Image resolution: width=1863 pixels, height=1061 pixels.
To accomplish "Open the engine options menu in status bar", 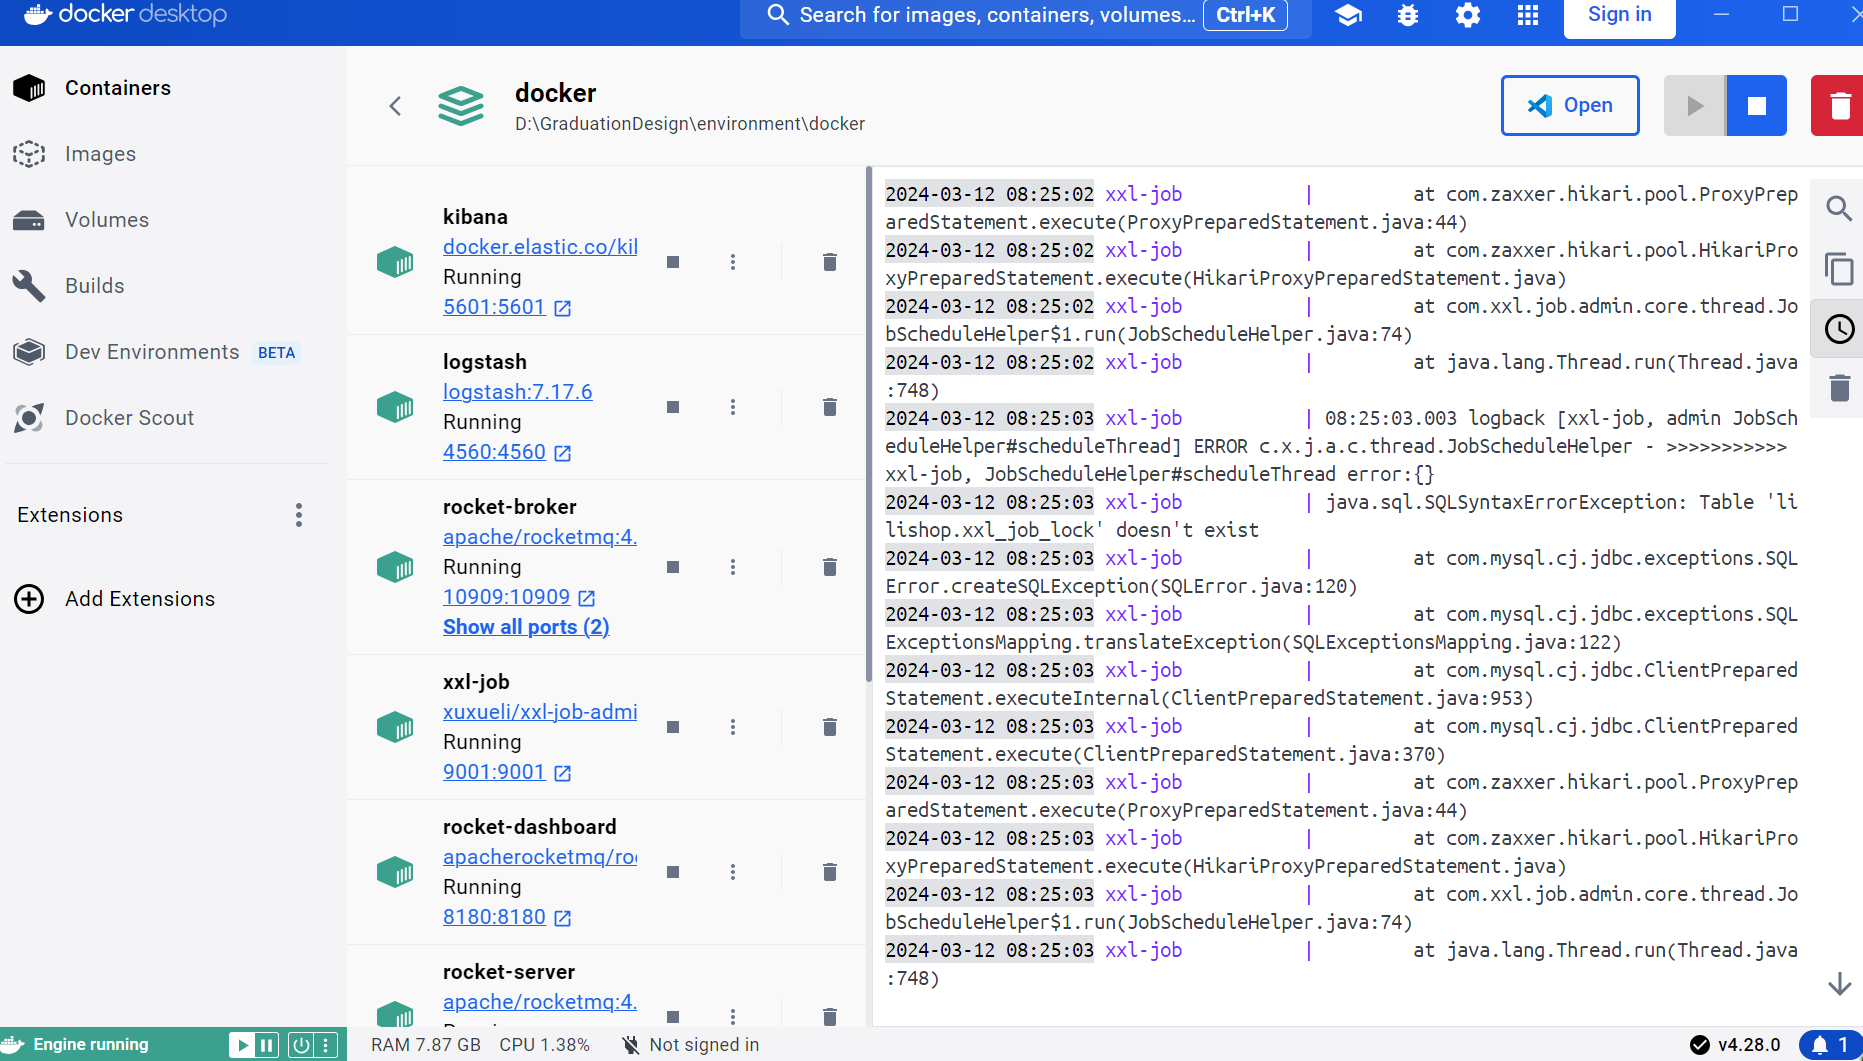I will (x=326, y=1045).
